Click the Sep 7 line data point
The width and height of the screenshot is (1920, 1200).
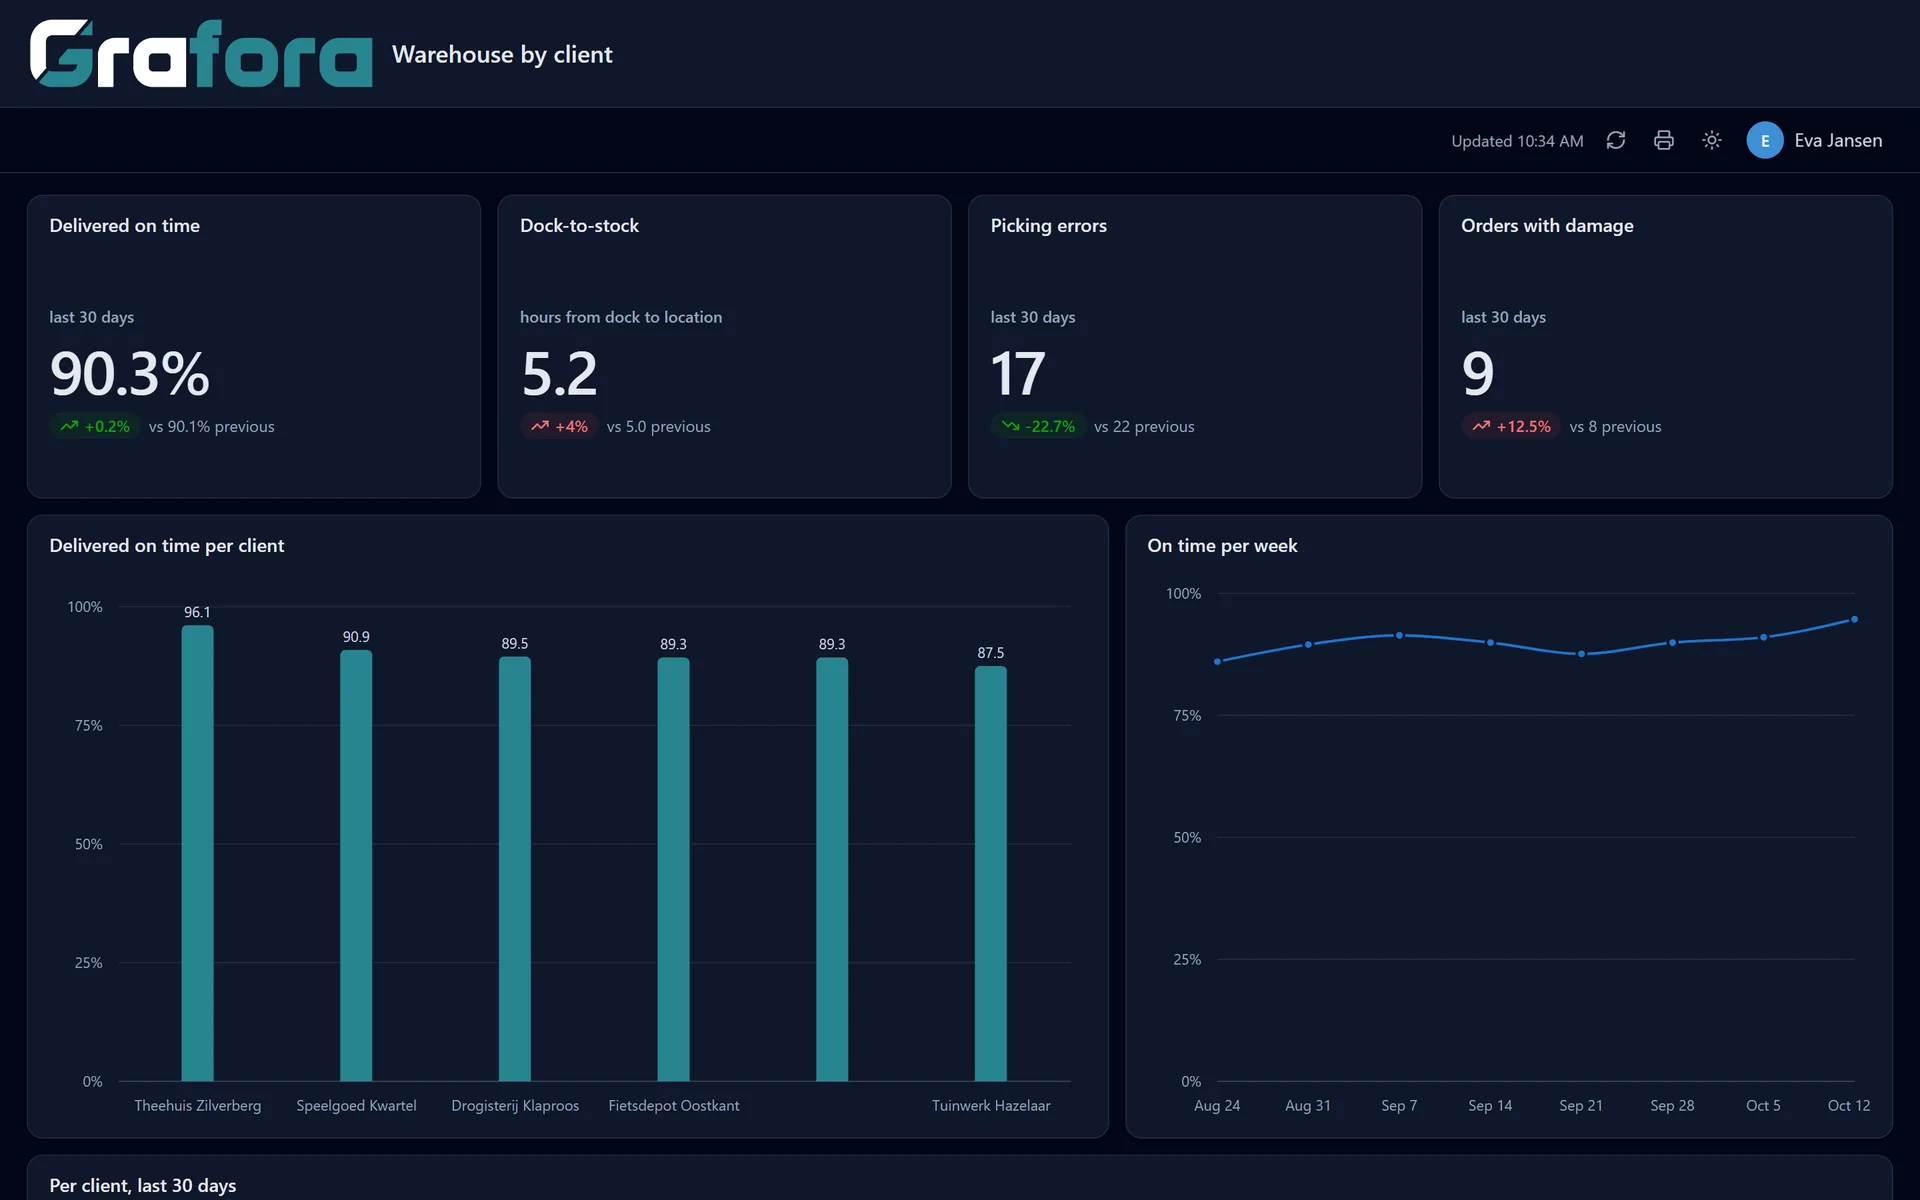(1399, 635)
